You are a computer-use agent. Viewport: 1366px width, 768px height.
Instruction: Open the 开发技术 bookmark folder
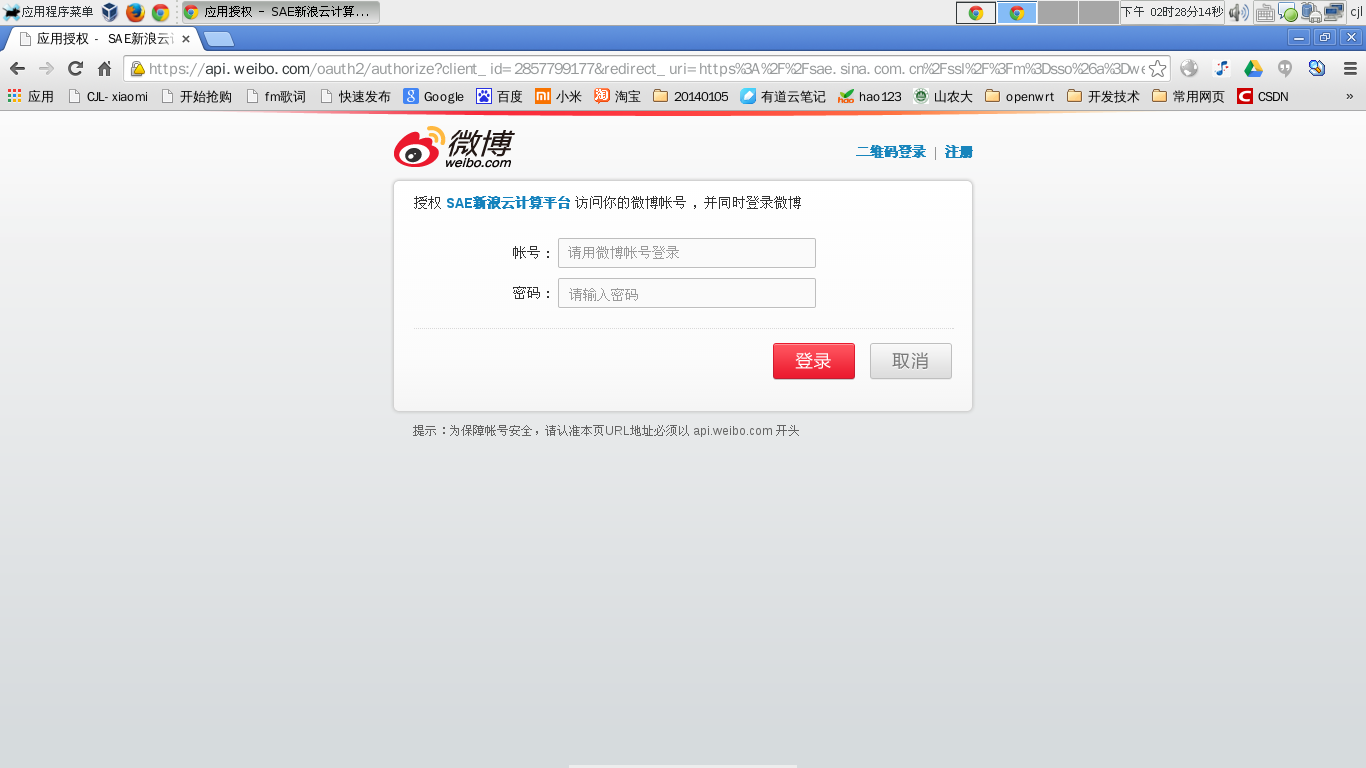pos(1104,96)
